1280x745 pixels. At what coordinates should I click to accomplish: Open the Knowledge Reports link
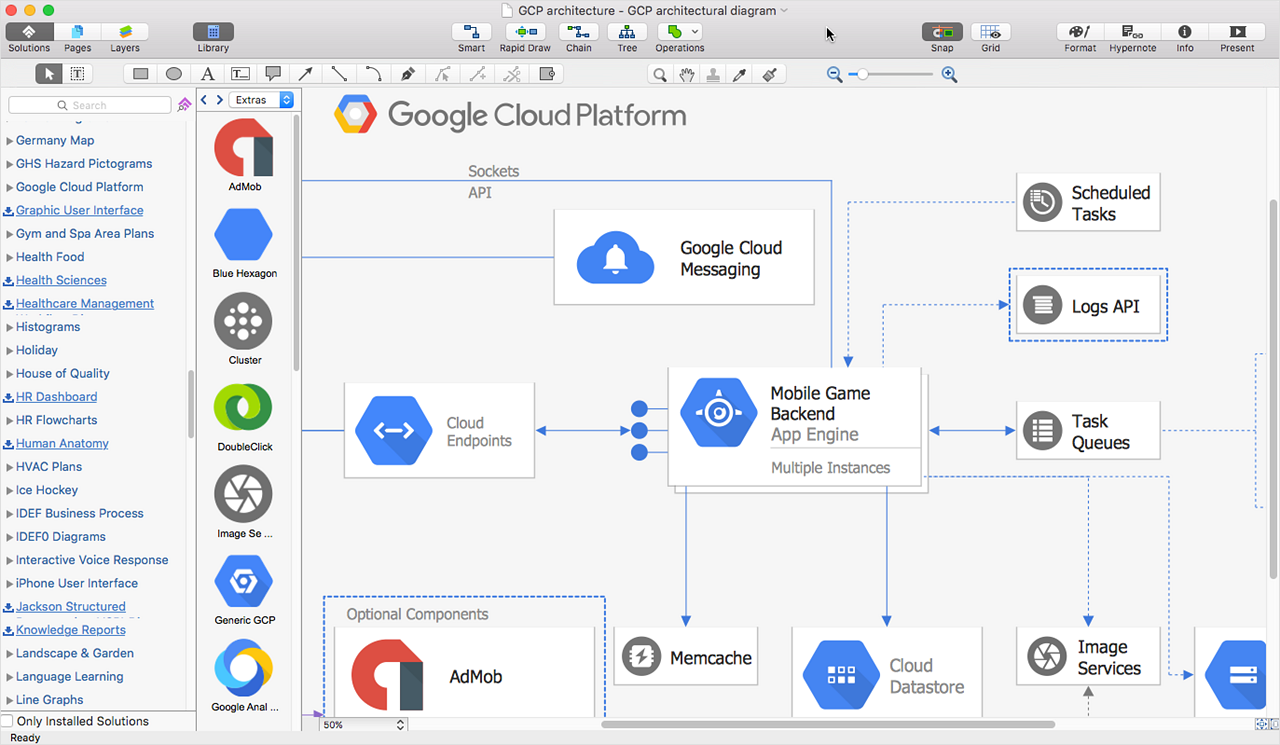click(x=71, y=630)
